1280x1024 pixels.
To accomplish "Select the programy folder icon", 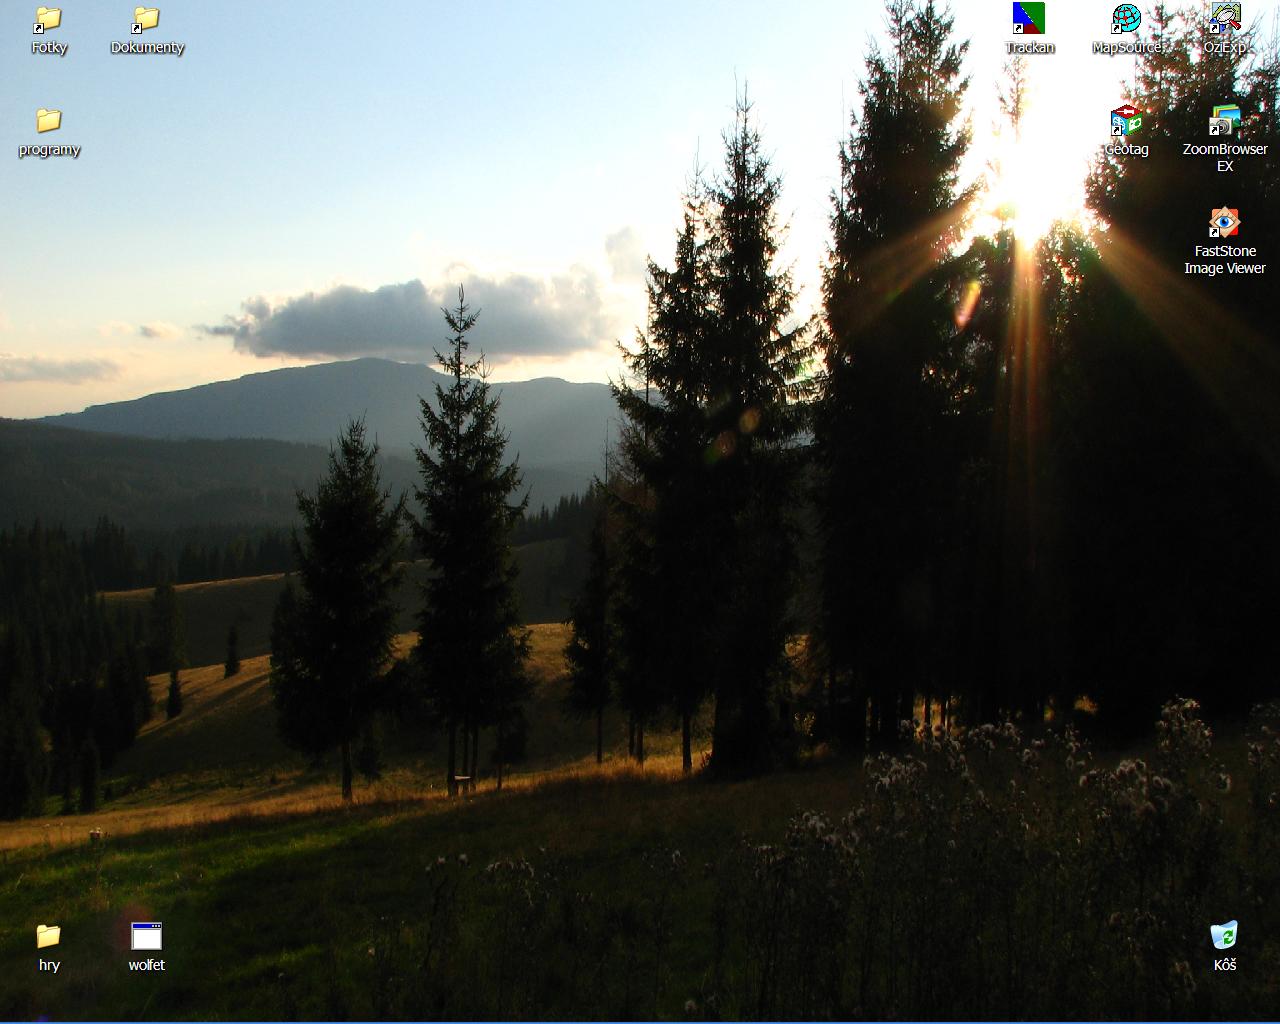I will [48, 121].
